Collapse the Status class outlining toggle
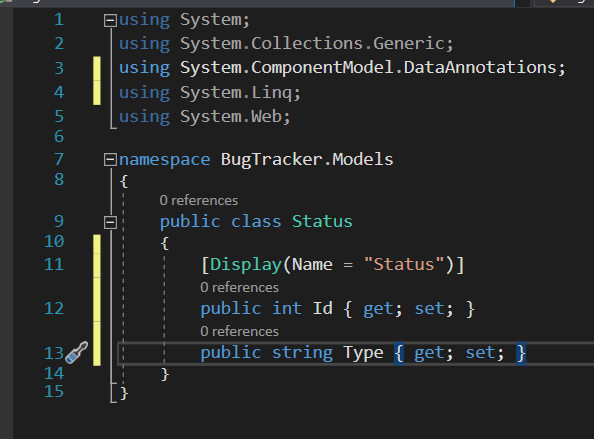 [x=110, y=222]
